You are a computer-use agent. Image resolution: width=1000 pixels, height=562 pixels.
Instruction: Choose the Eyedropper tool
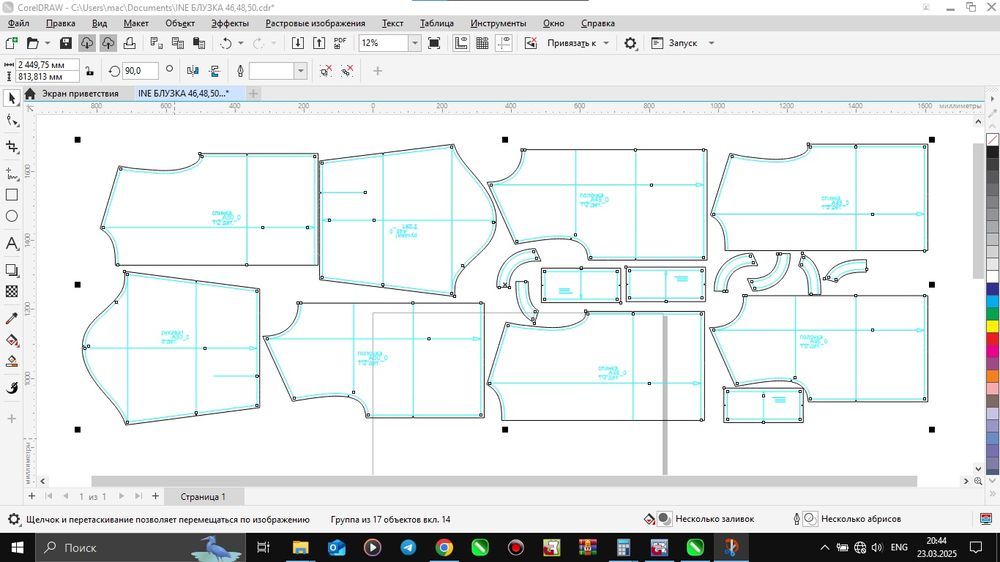[x=12, y=318]
